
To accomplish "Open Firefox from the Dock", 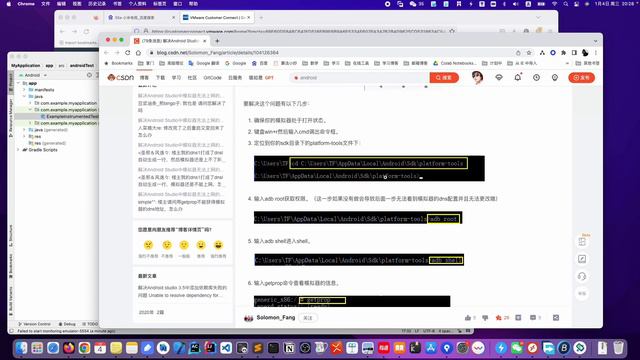I will click(69, 348).
